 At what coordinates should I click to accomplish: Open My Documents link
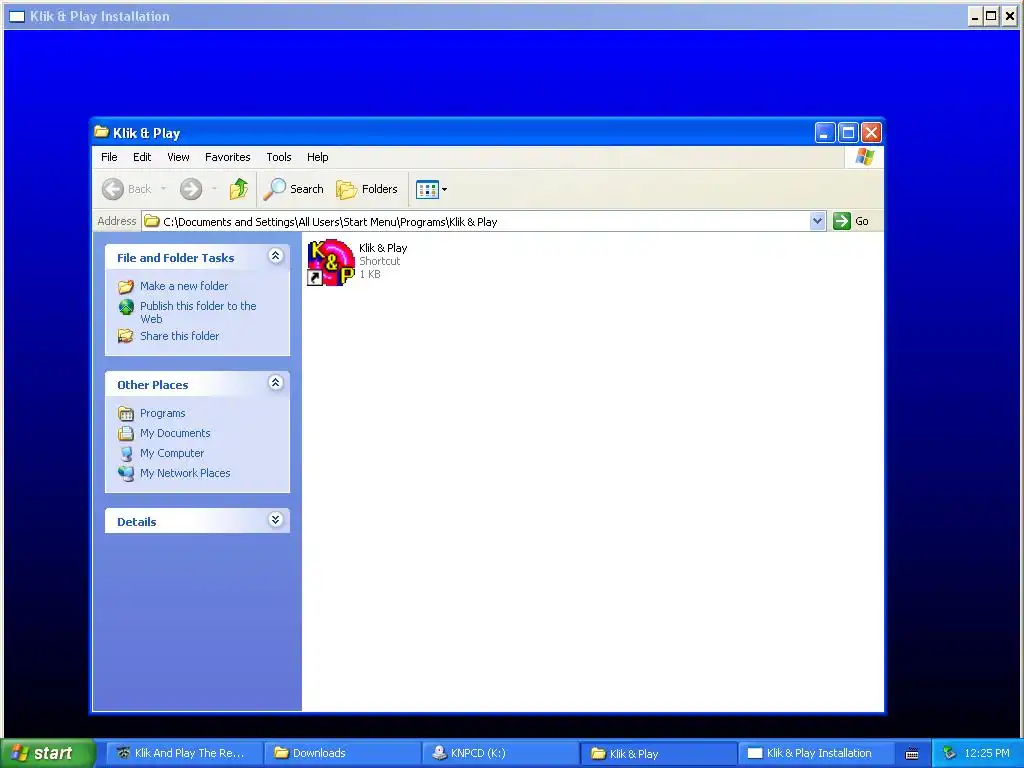[175, 433]
